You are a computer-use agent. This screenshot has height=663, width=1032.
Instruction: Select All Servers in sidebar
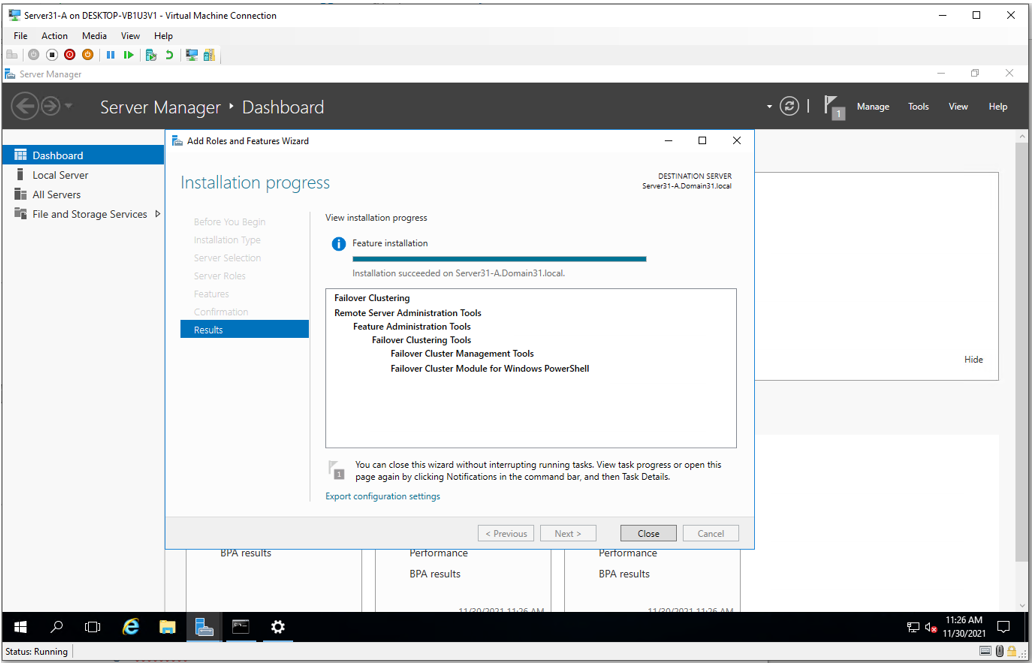pyautogui.click(x=83, y=195)
